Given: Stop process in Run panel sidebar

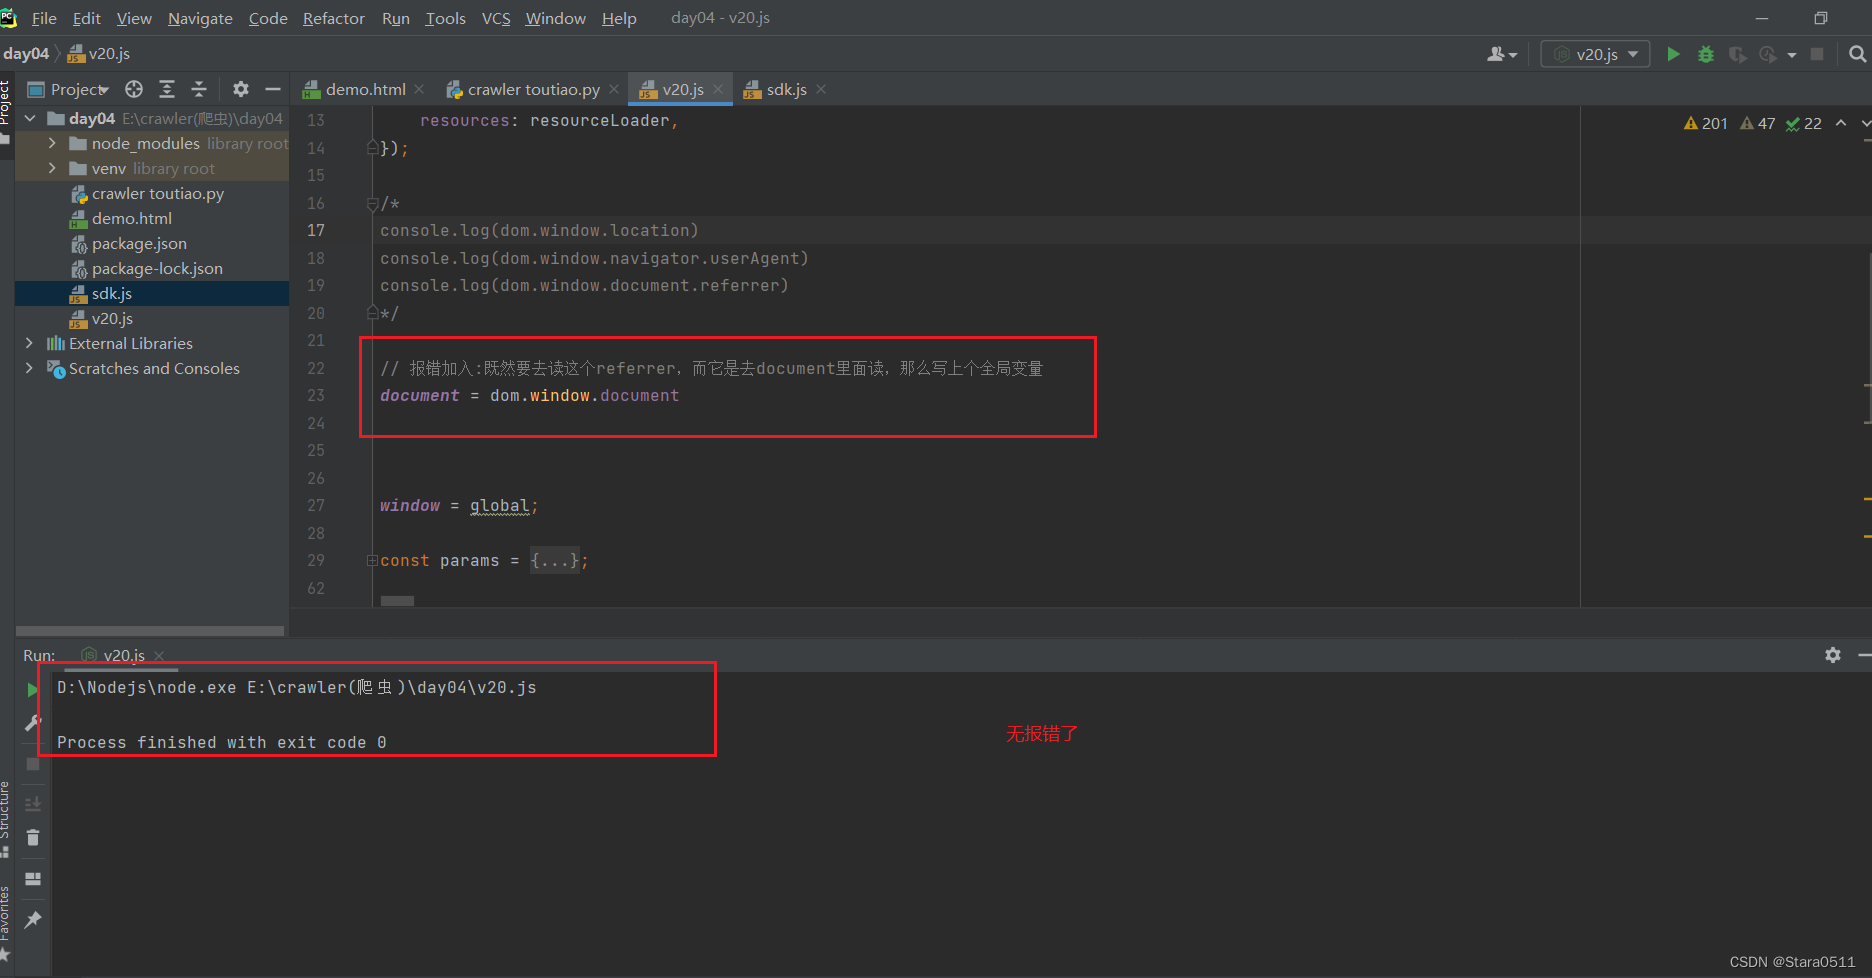Looking at the screenshot, I should coord(32,764).
